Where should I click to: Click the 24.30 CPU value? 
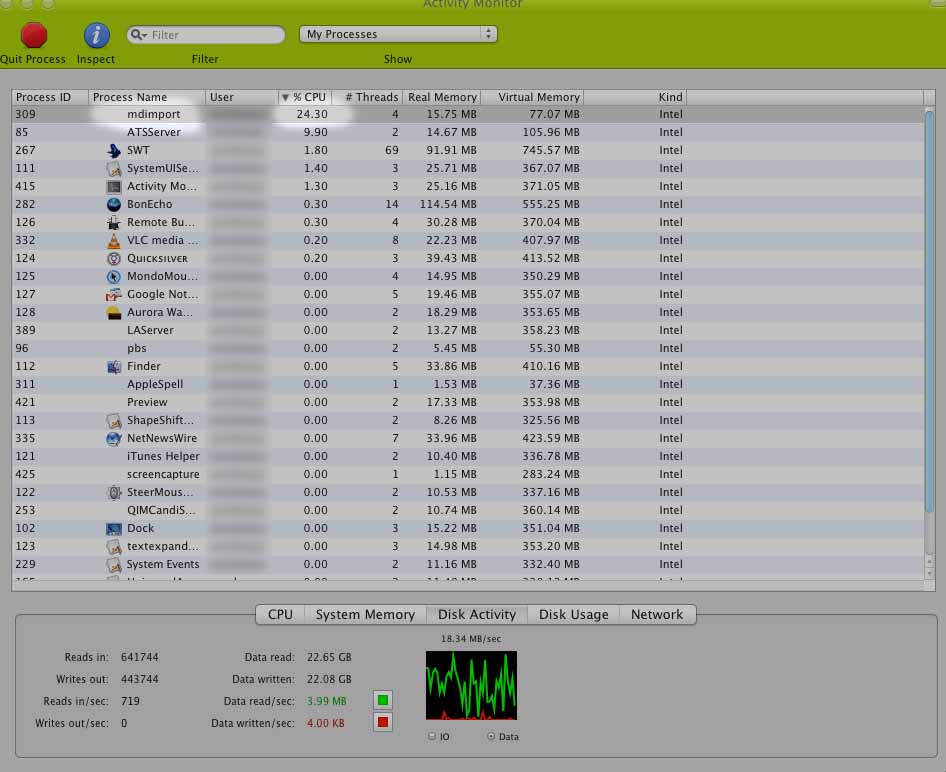(x=312, y=114)
